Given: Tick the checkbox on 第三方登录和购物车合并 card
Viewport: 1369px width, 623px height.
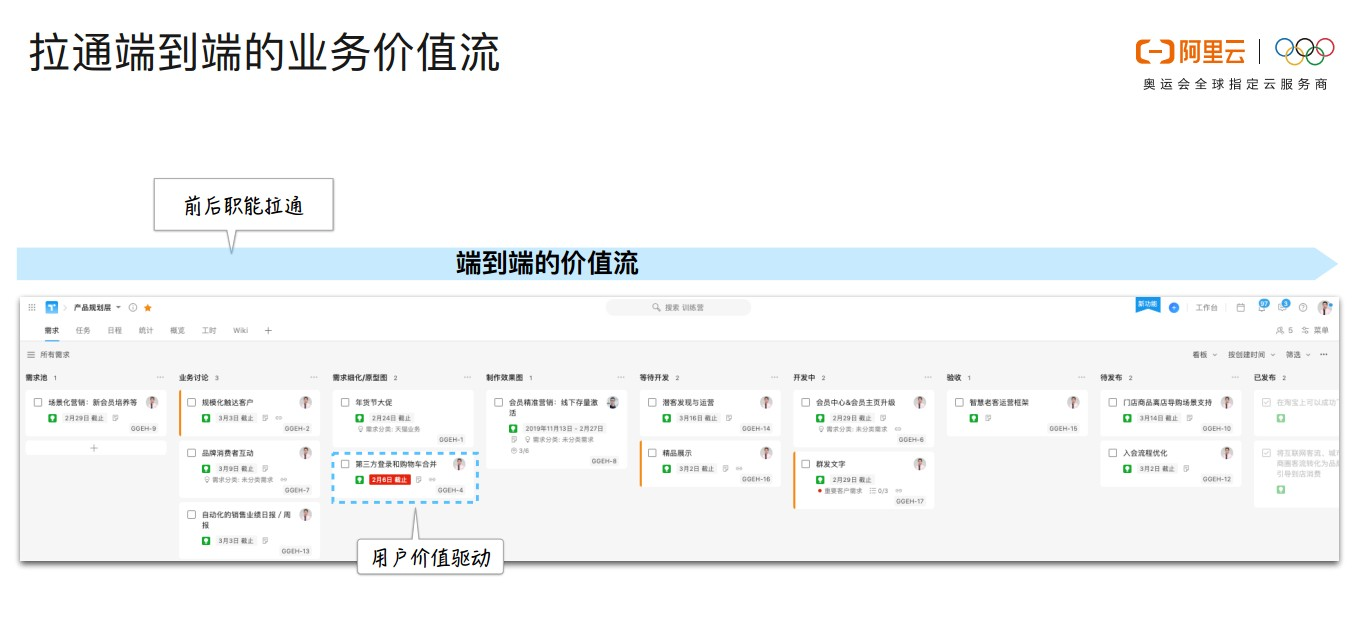Looking at the screenshot, I should click(x=343, y=464).
